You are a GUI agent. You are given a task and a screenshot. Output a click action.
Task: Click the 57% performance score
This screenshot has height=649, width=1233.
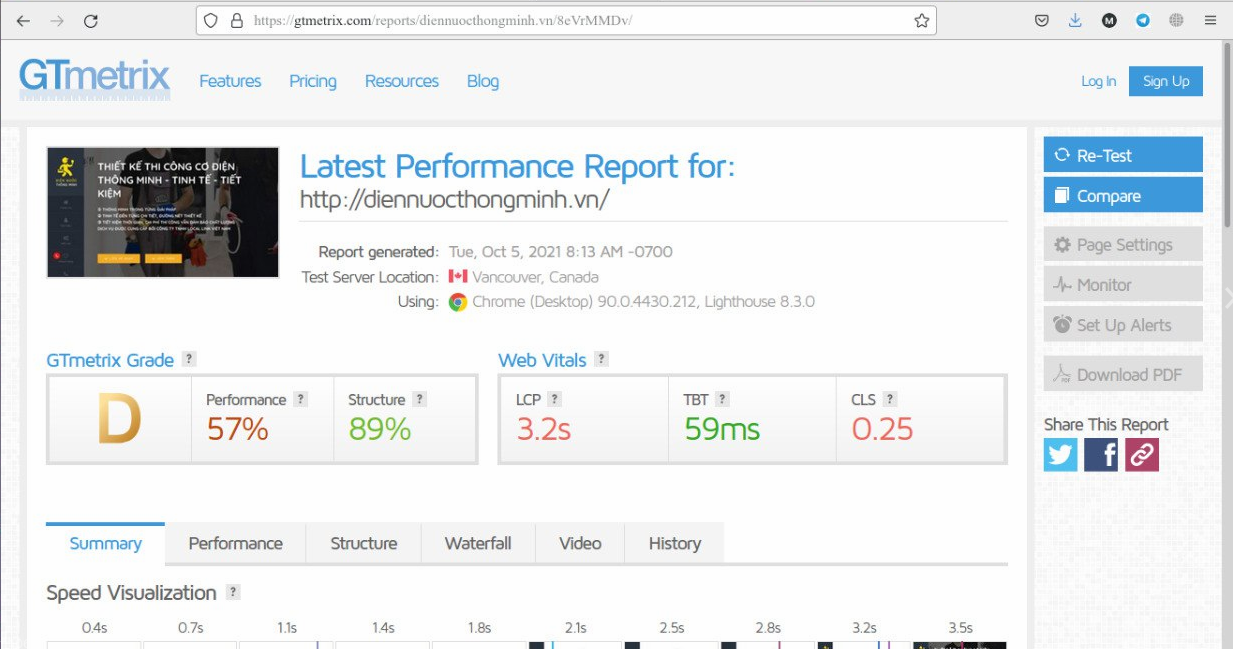point(238,429)
